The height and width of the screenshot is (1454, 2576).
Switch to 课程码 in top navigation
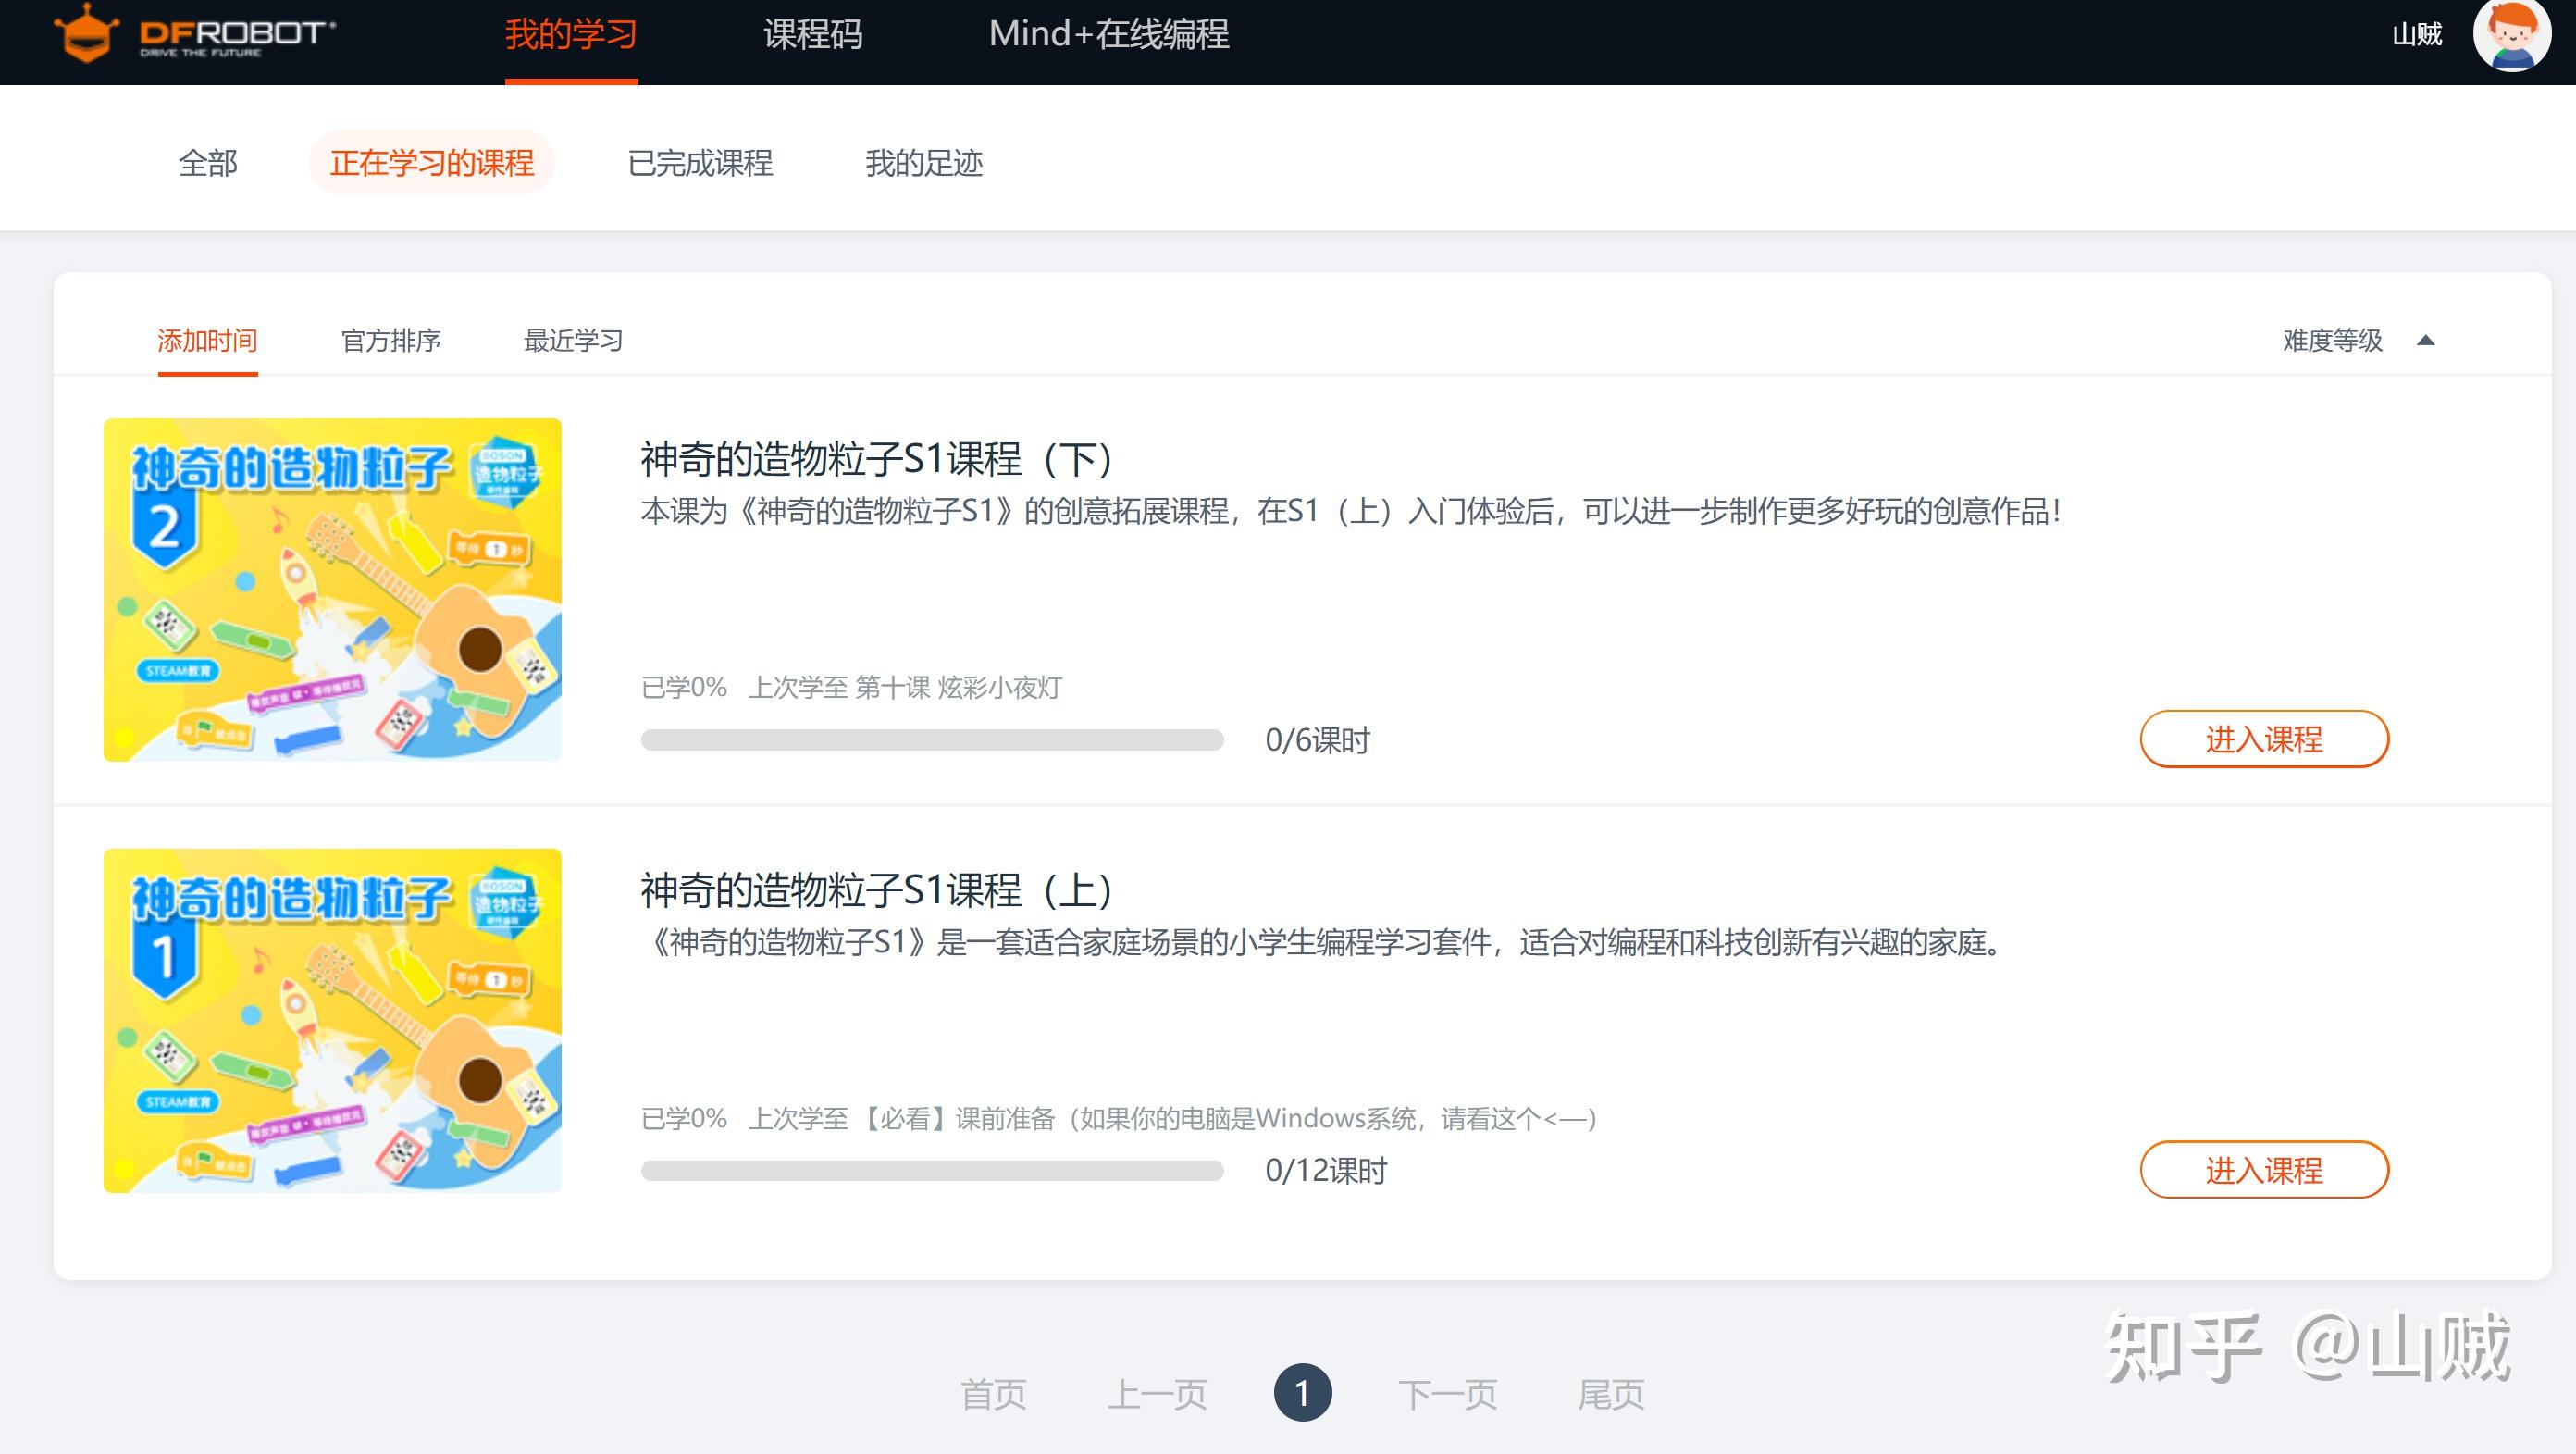coord(812,35)
